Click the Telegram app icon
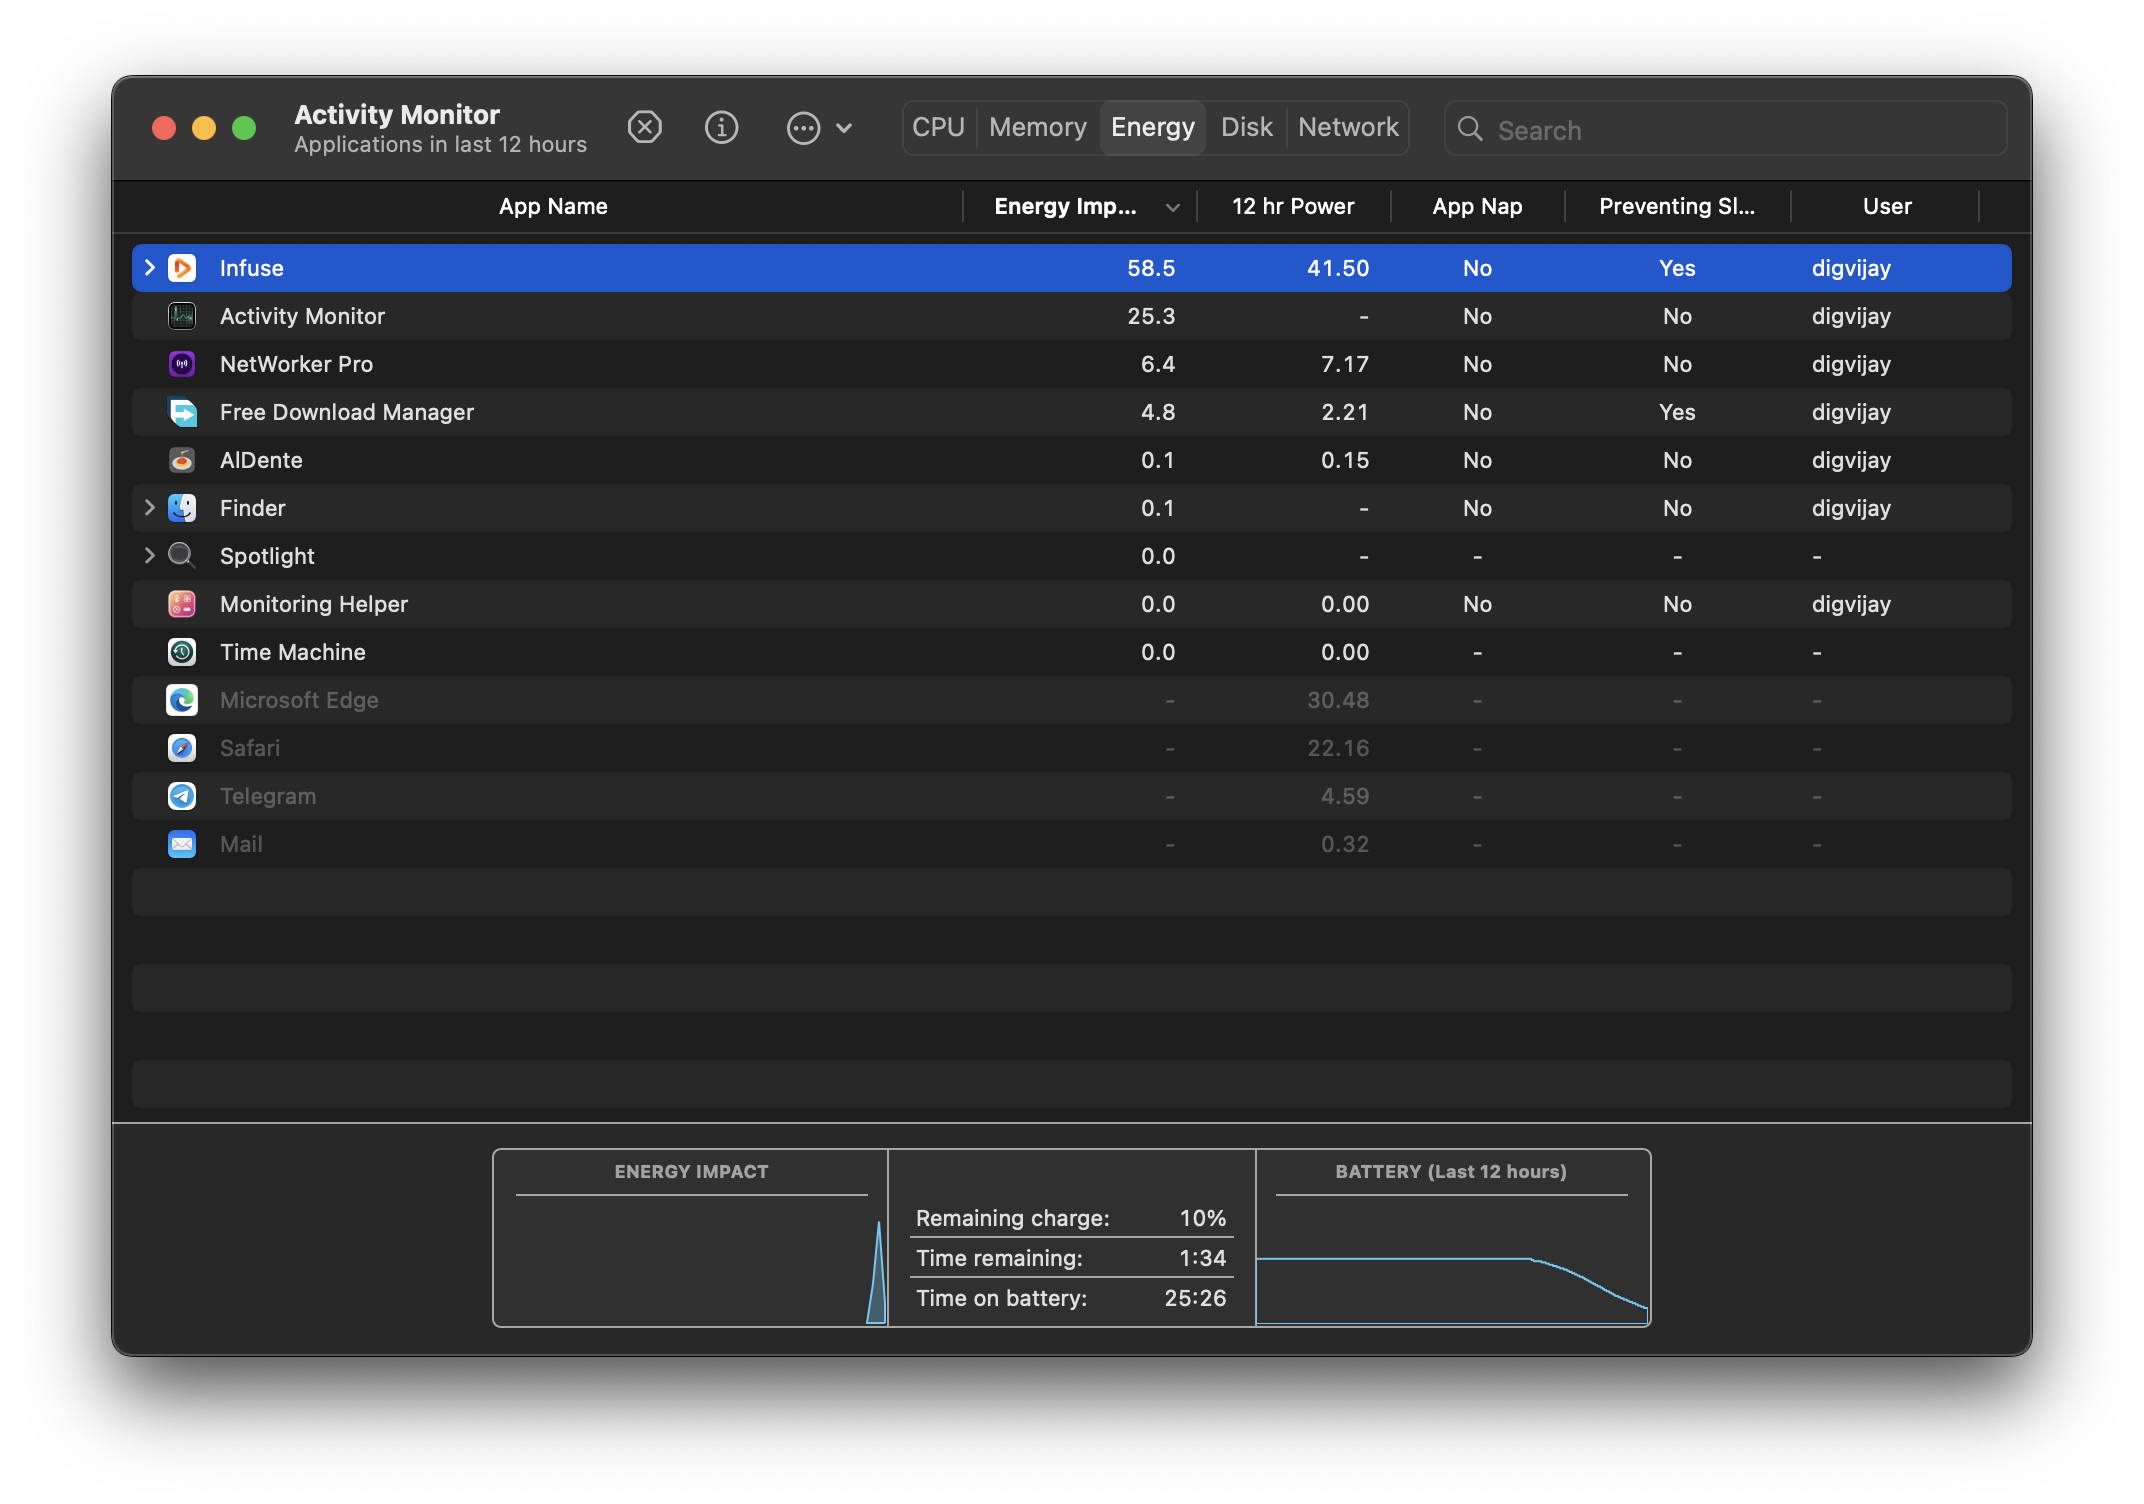The height and width of the screenshot is (1504, 2144). tap(182, 796)
